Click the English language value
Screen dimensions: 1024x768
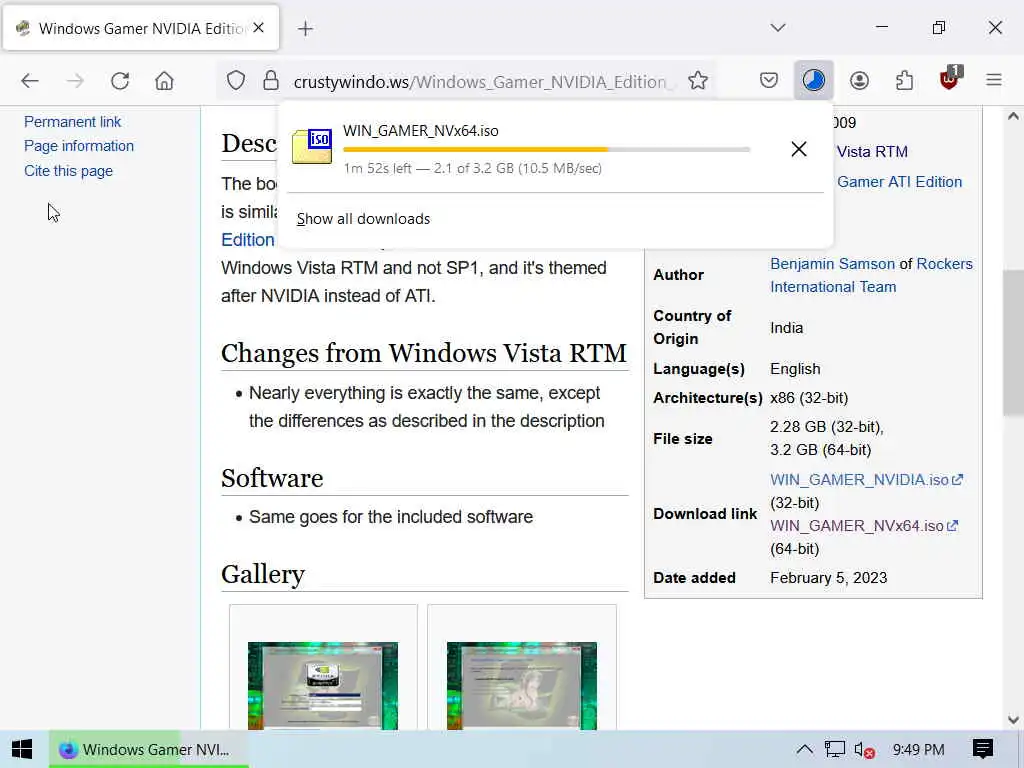coord(795,369)
